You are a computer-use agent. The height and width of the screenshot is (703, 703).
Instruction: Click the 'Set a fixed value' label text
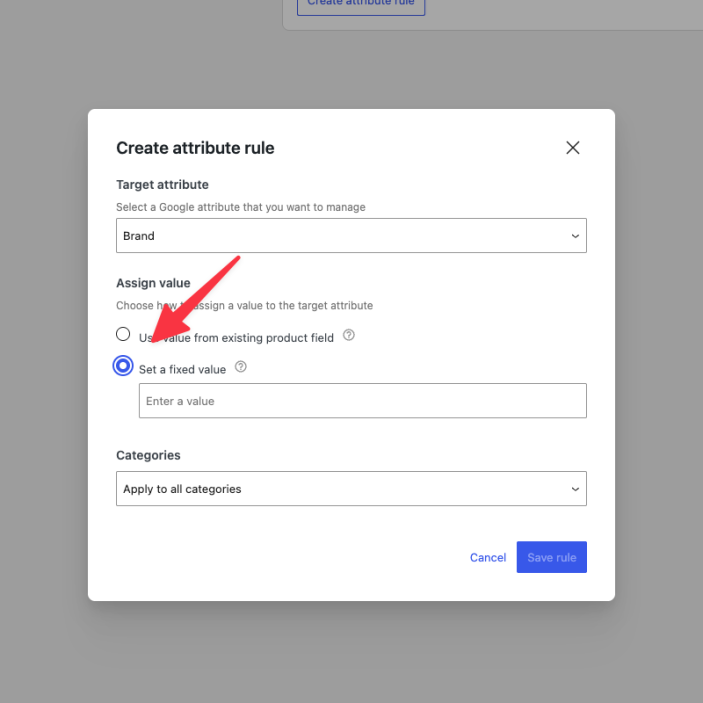(x=183, y=369)
